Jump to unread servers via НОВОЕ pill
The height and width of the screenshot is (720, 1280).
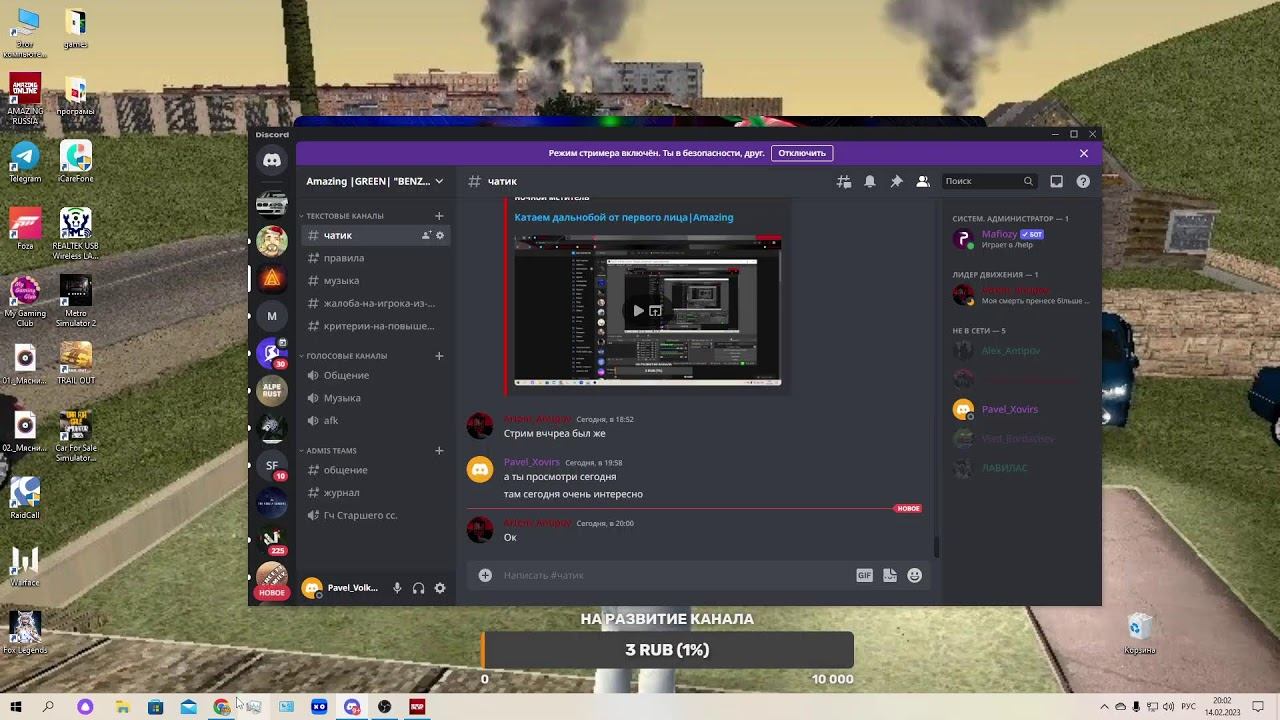tap(272, 593)
